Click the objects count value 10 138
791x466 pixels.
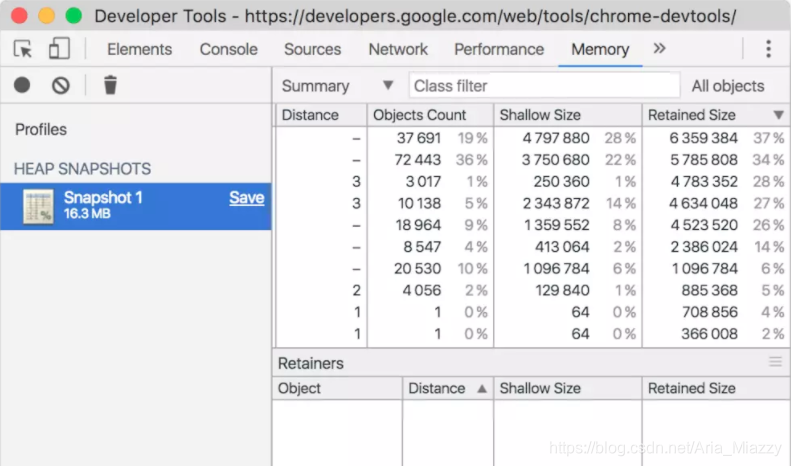click(419, 203)
